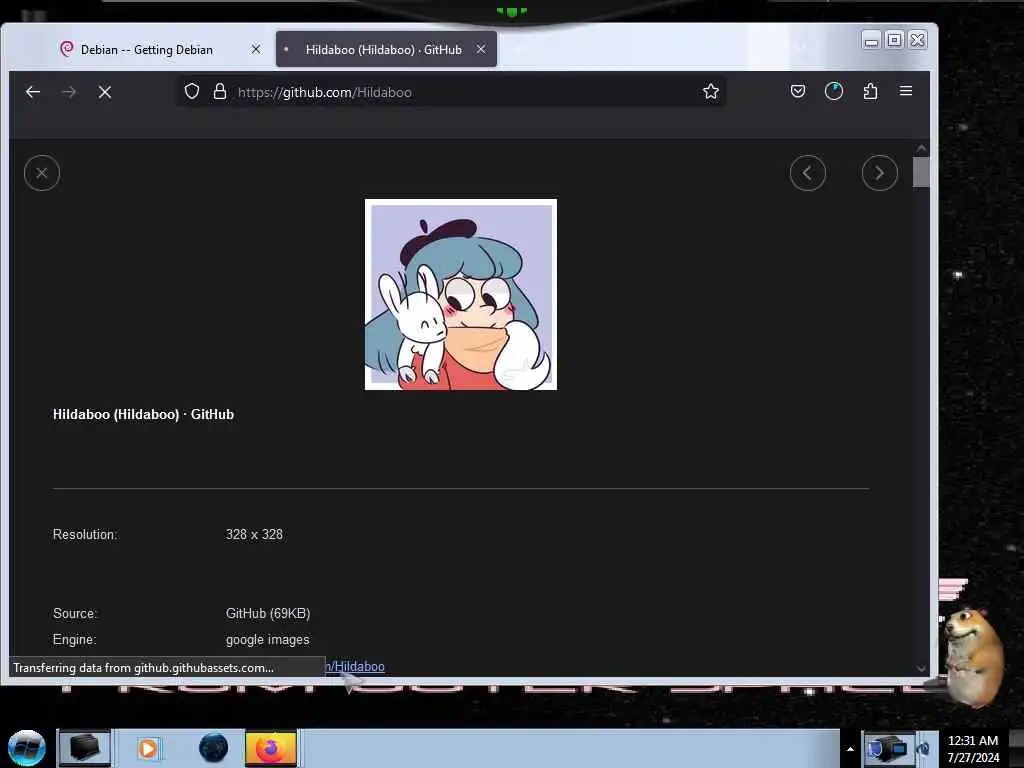Open the tracking protection shield icon

point(191,91)
